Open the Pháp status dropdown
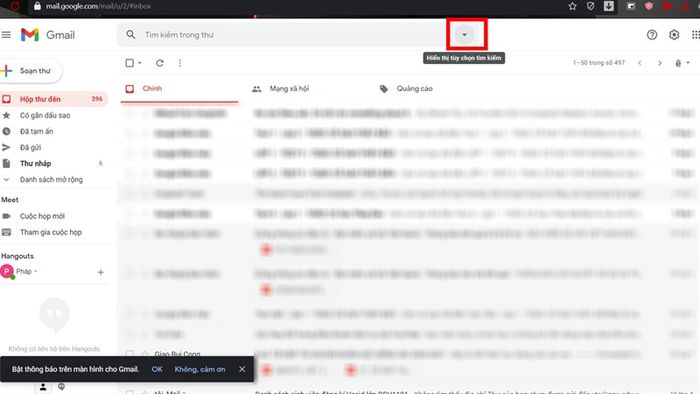 (36, 271)
